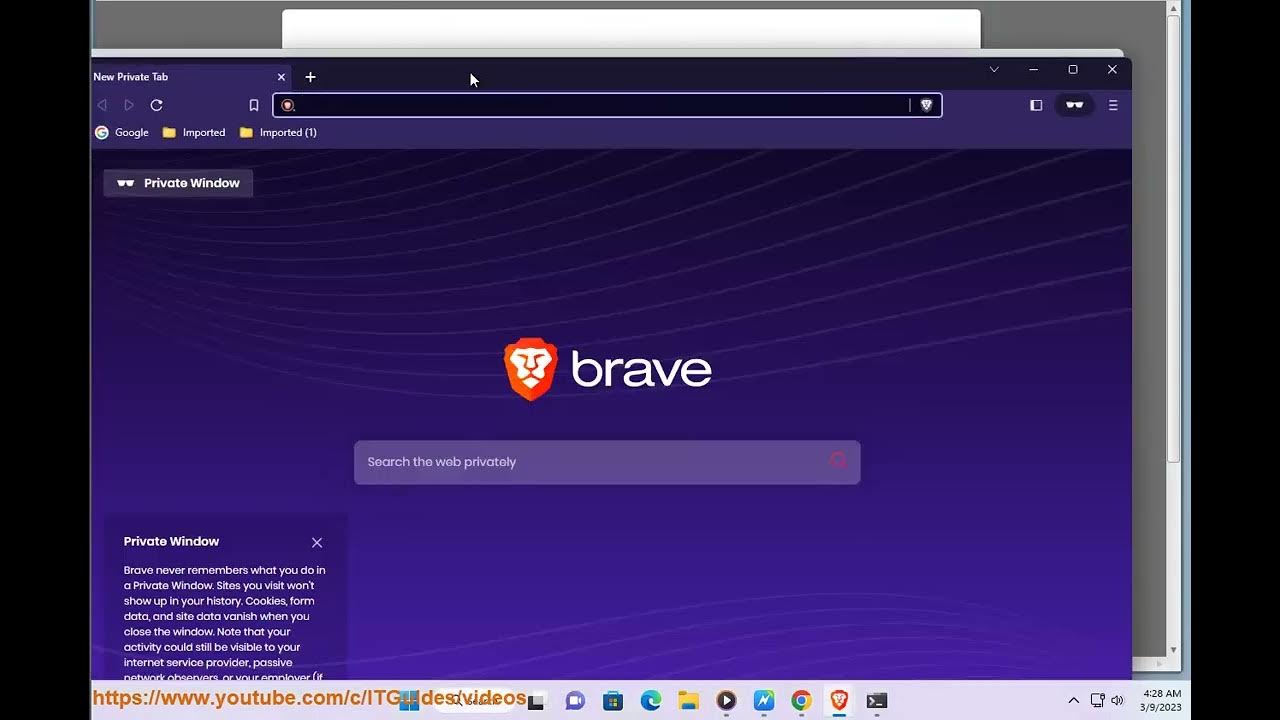1280x720 pixels.
Task: Bookmark this page with bookmark icon
Action: 254,105
